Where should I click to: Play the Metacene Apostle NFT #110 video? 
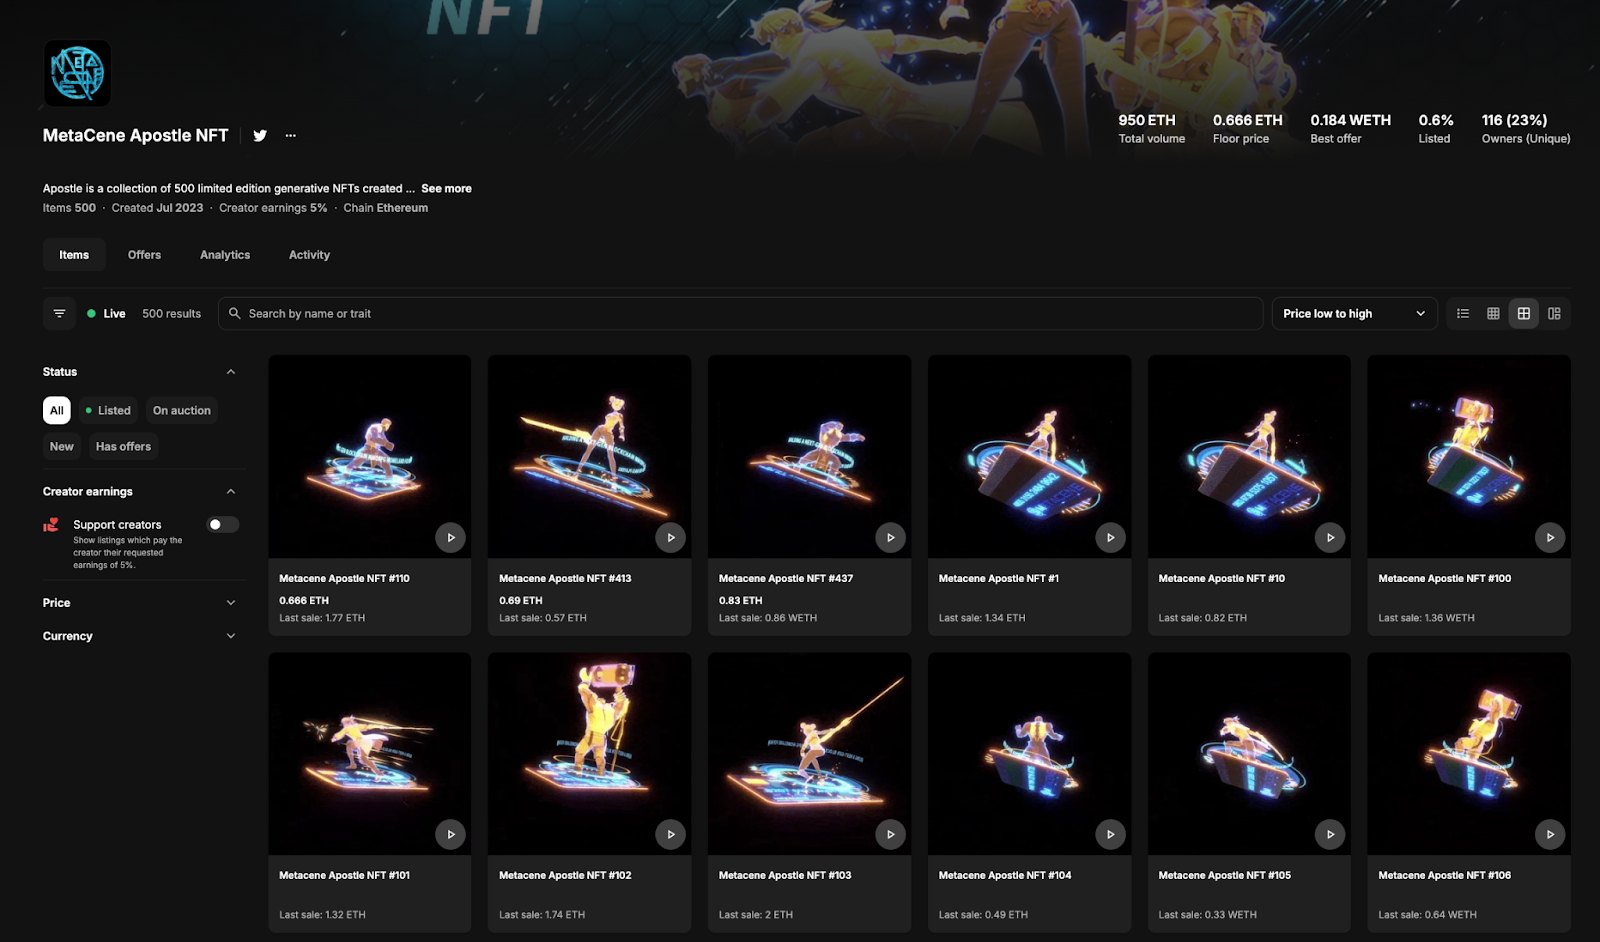click(x=450, y=538)
